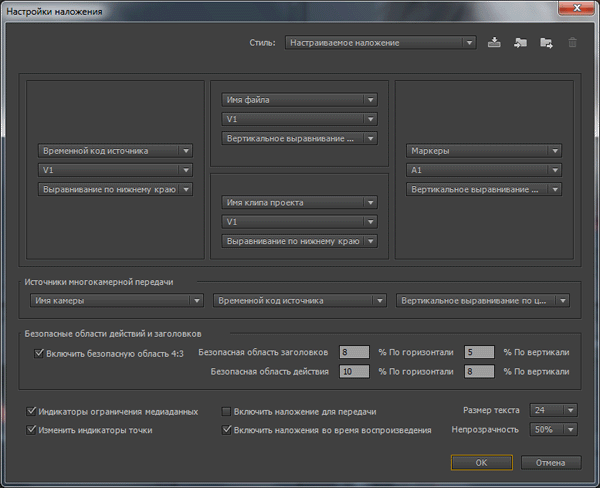Open Вертикальное выравнивание dropdown under Маркеры panel
Image resolution: width=600 pixels, height=488 pixels.
(484, 189)
